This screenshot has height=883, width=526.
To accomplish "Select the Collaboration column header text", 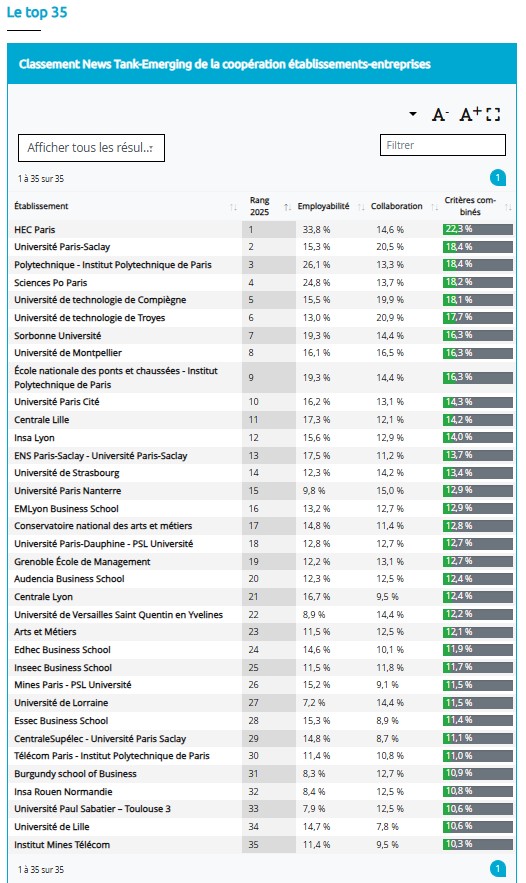I will tap(396, 206).
